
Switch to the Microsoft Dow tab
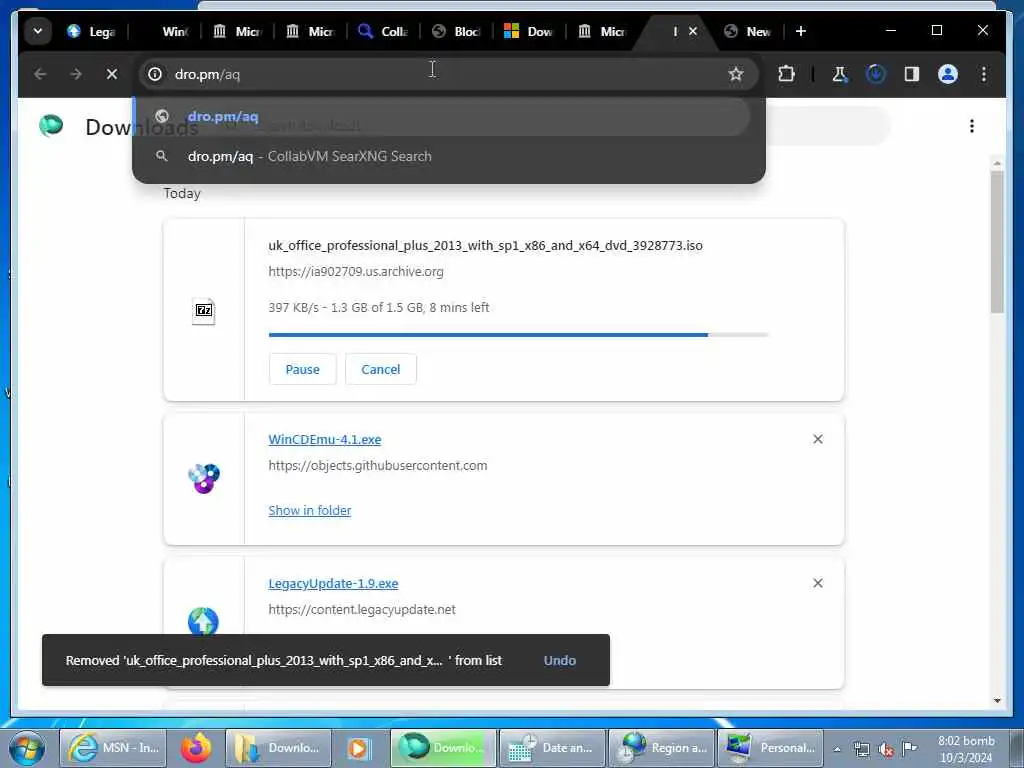529,31
